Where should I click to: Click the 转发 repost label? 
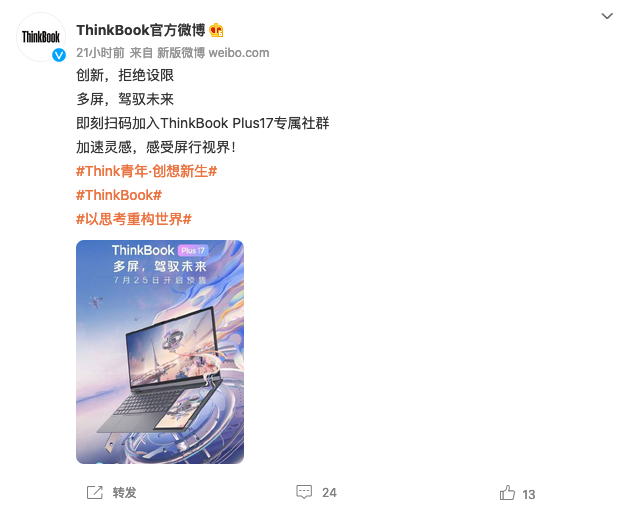coord(124,493)
